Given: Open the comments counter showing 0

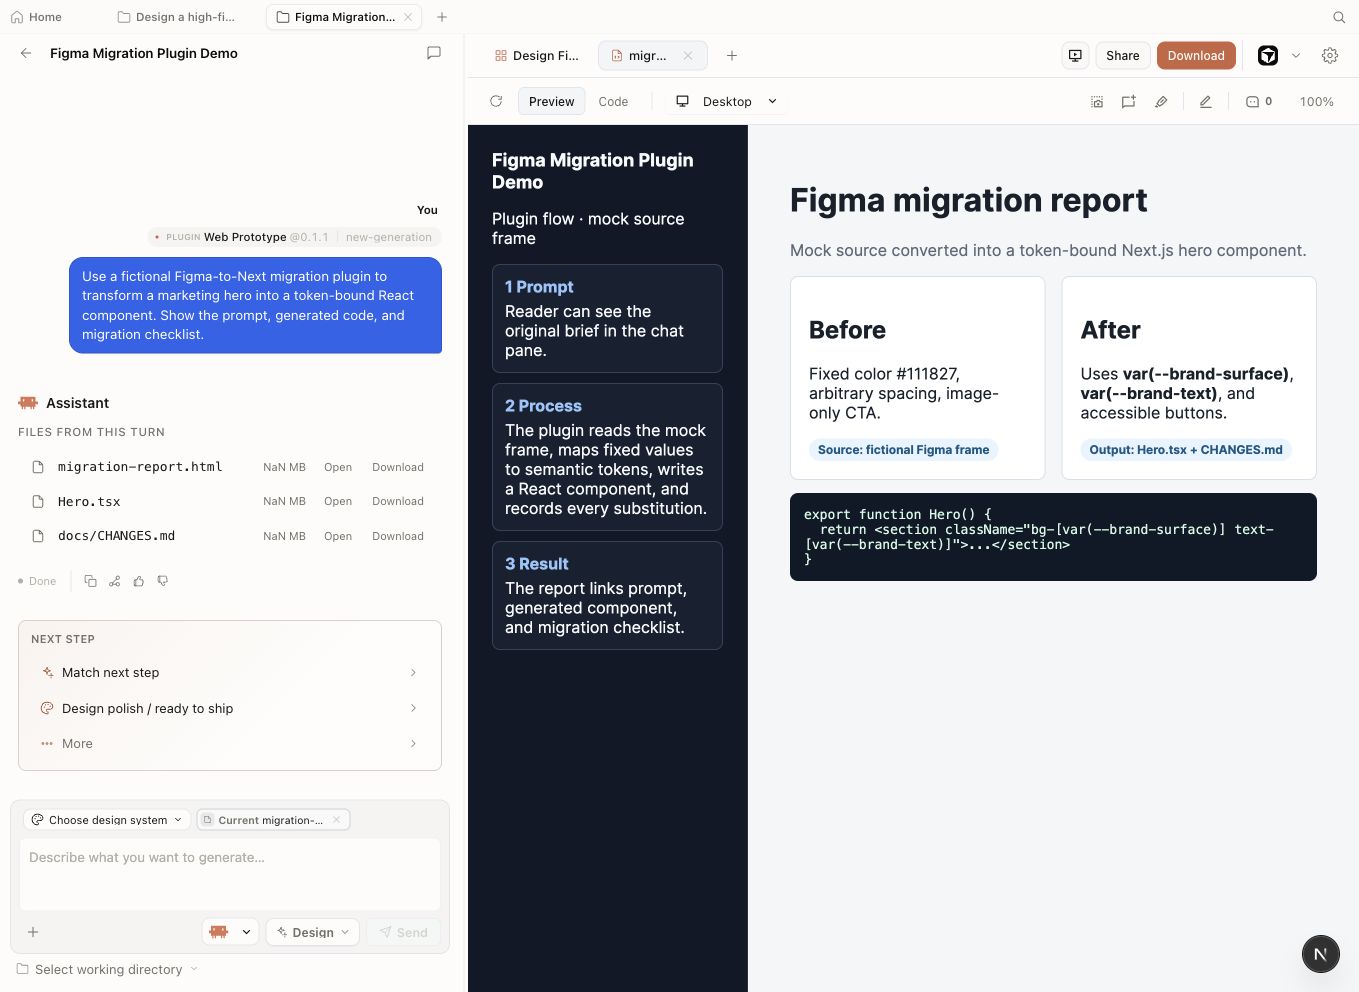Looking at the screenshot, I should tap(1259, 102).
